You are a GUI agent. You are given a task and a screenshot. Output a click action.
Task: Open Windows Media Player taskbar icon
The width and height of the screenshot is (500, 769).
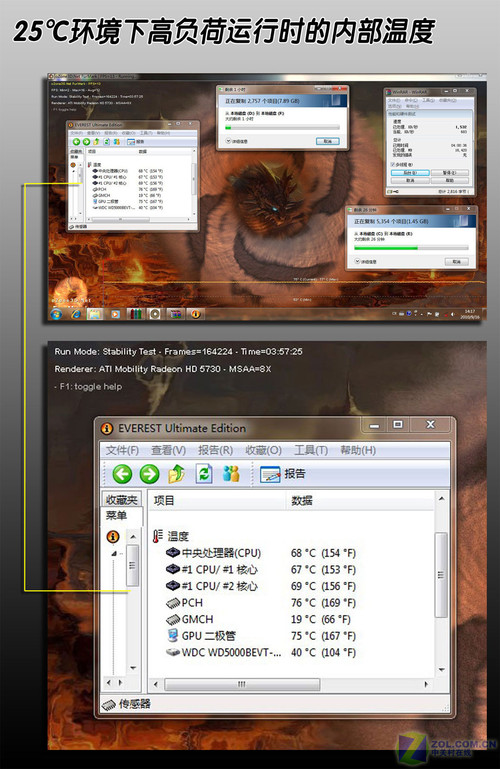coord(115,314)
